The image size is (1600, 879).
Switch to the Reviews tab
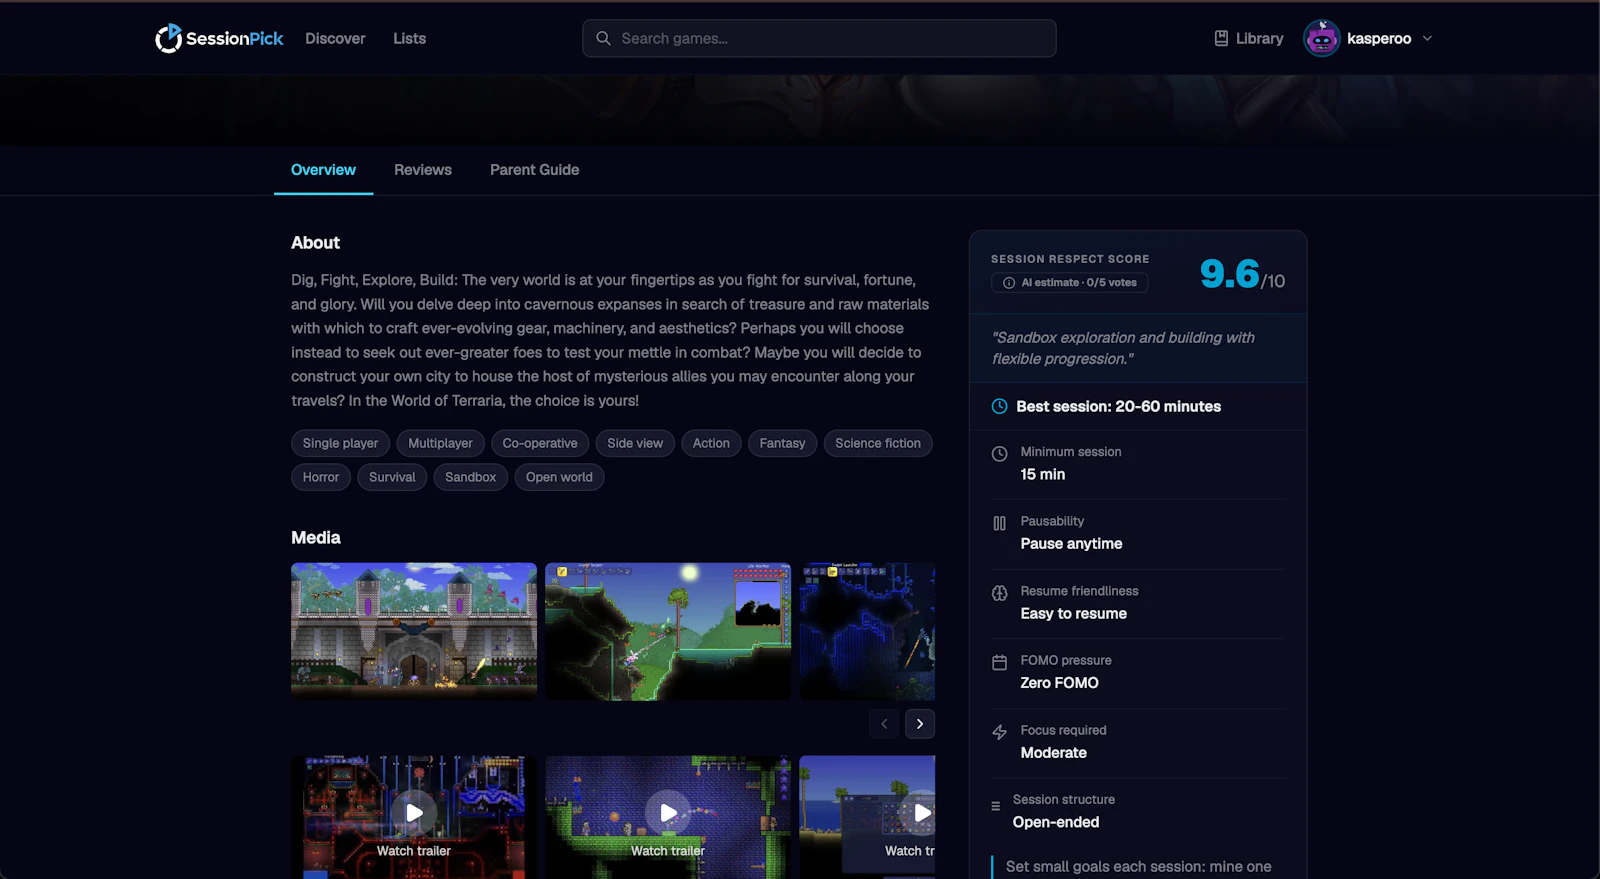[x=423, y=170]
